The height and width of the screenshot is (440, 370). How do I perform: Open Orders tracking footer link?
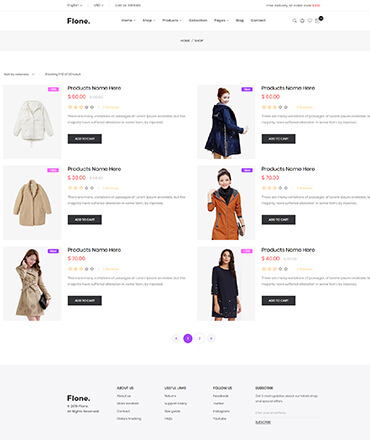click(129, 419)
